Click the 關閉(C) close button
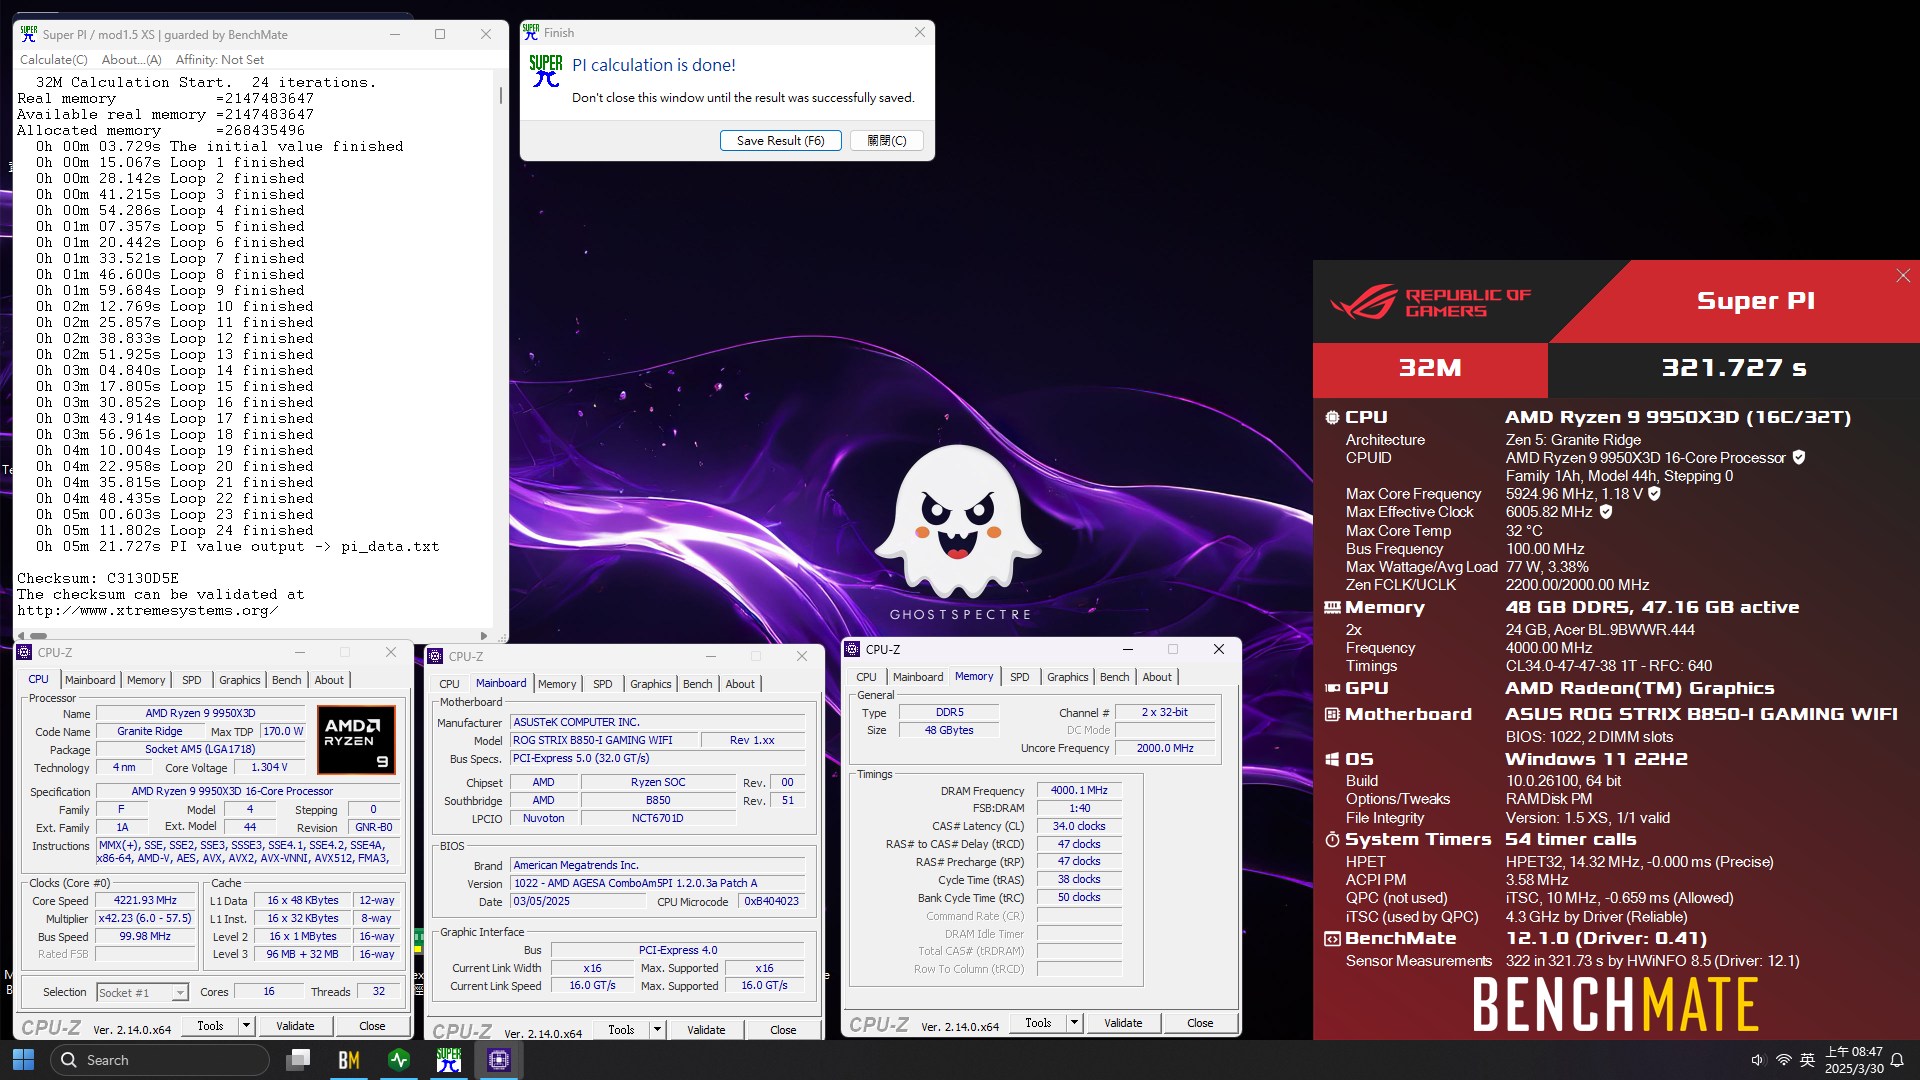The image size is (1920, 1080). 886,141
